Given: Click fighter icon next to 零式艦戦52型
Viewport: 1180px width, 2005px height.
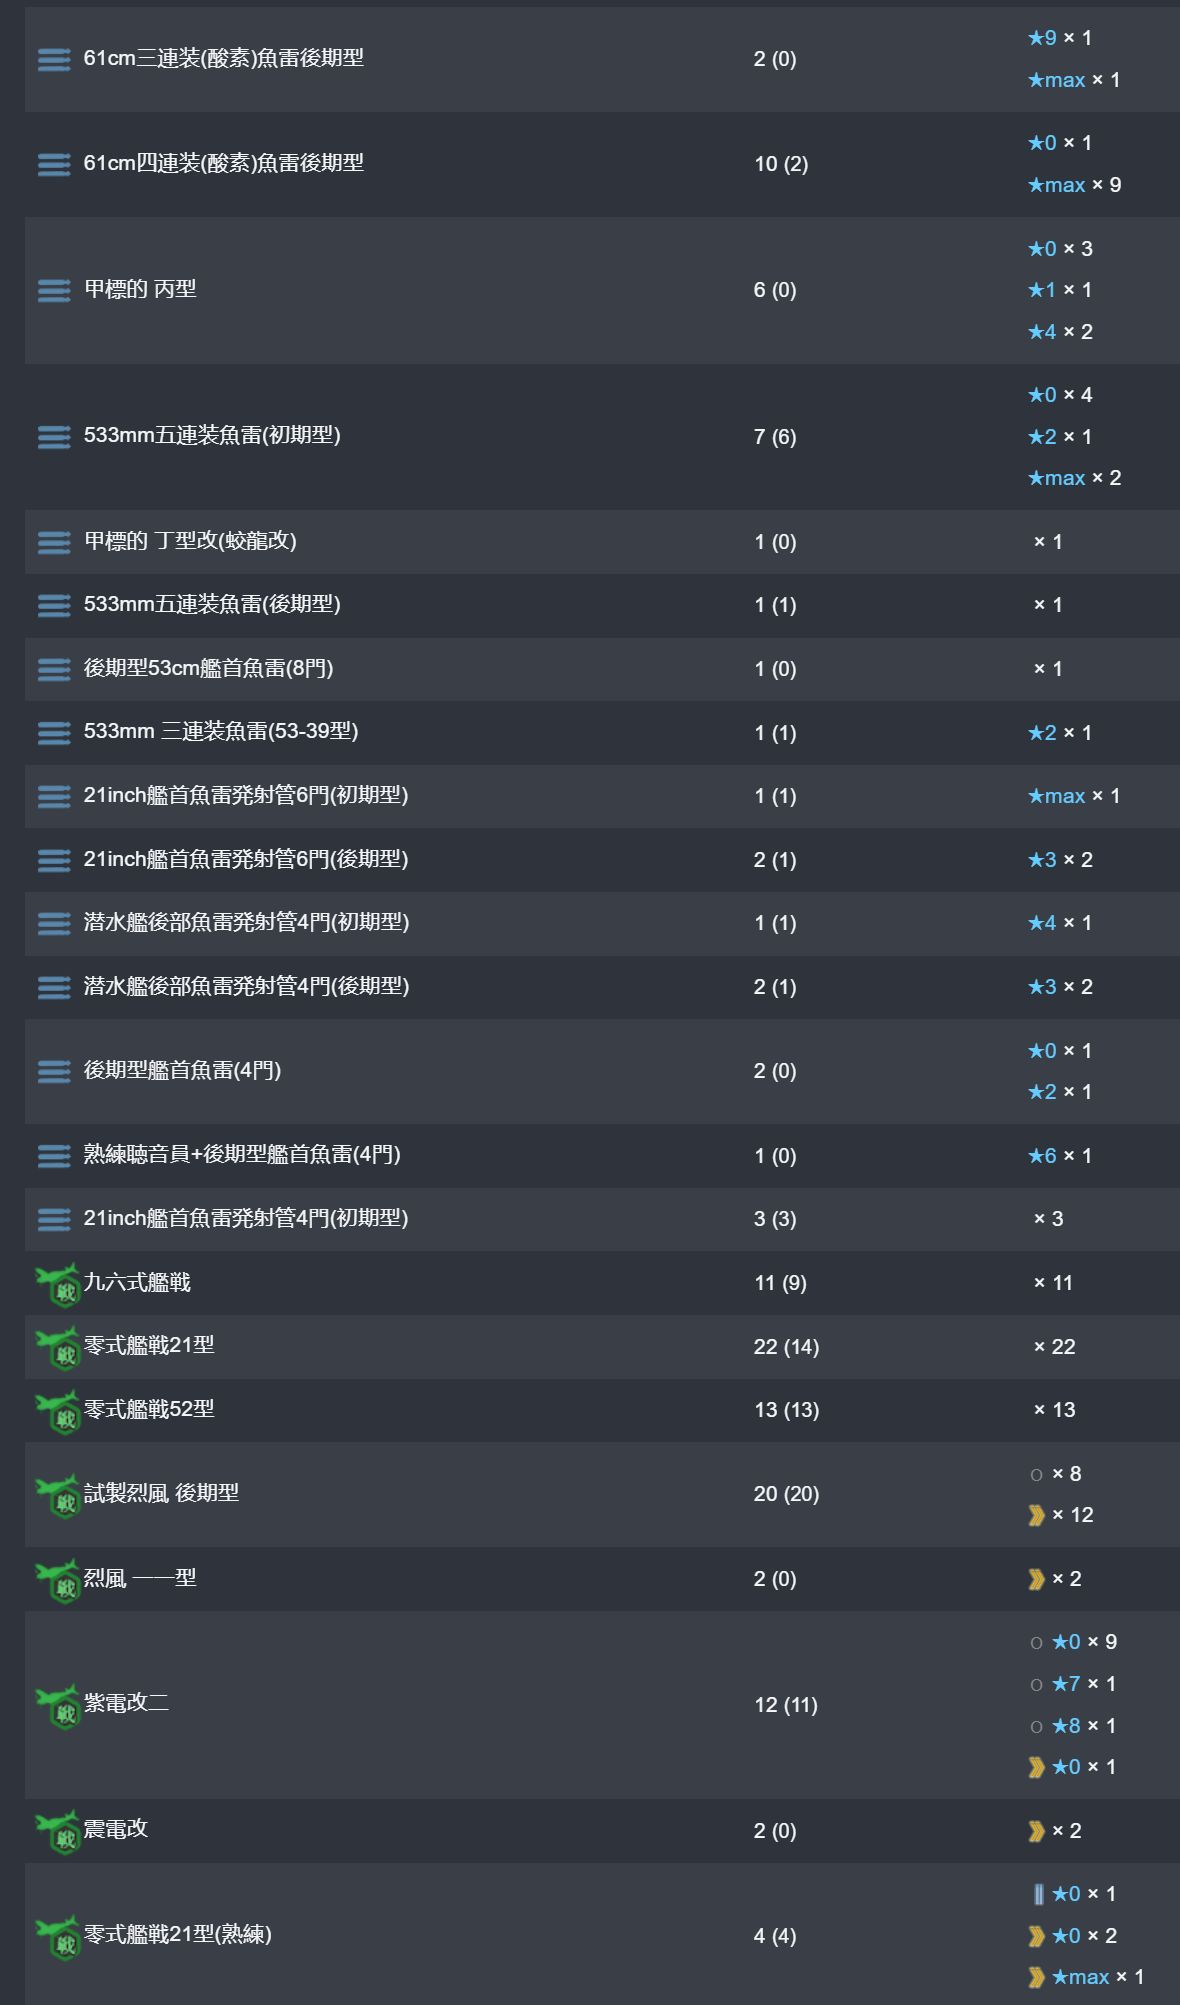Looking at the screenshot, I should pyautogui.click(x=58, y=1411).
